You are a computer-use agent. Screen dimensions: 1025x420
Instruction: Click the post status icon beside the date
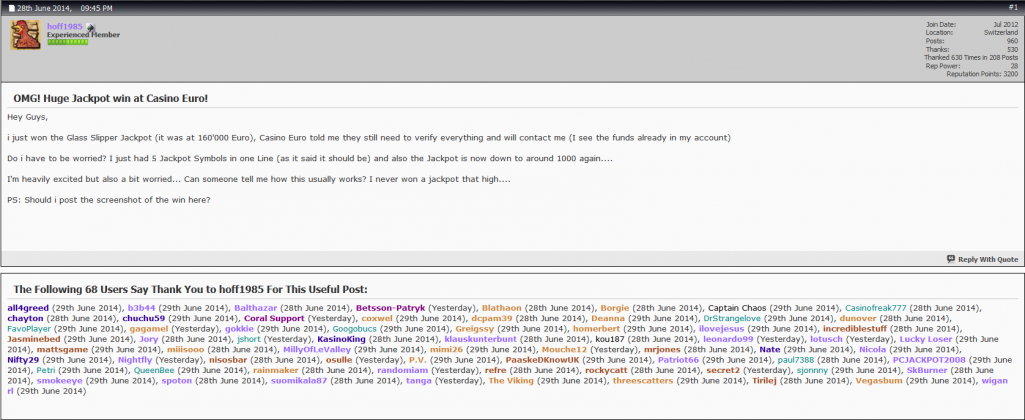tap(11, 8)
